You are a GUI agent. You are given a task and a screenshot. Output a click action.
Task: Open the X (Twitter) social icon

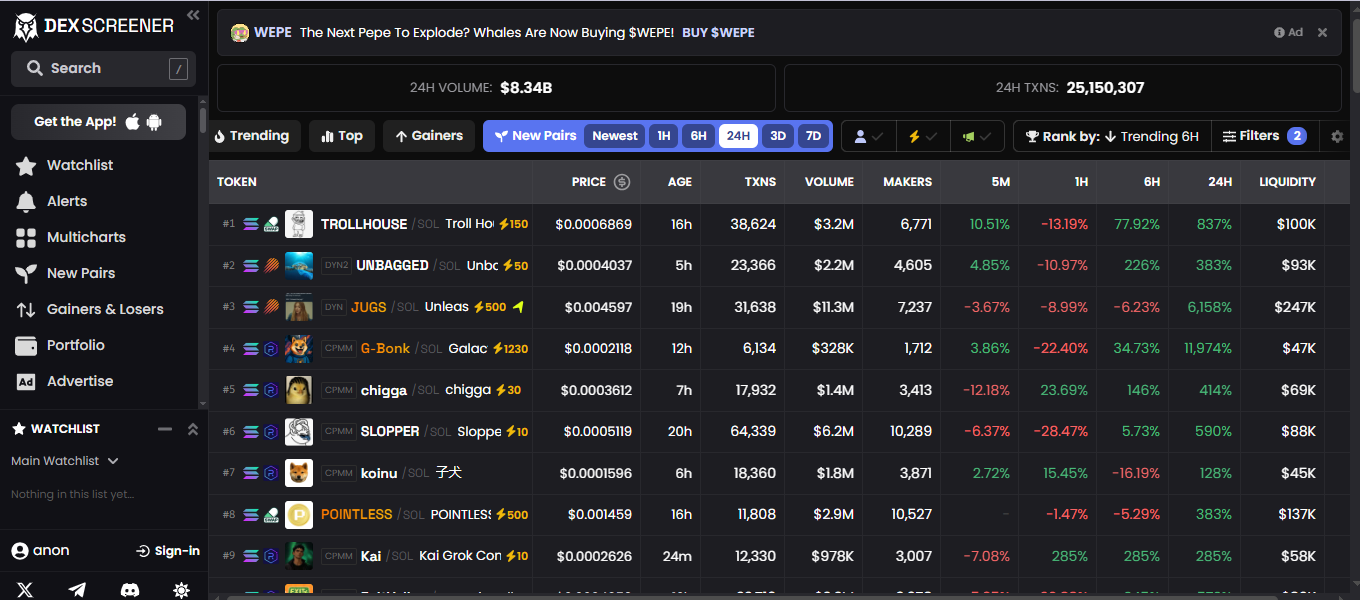point(25,590)
